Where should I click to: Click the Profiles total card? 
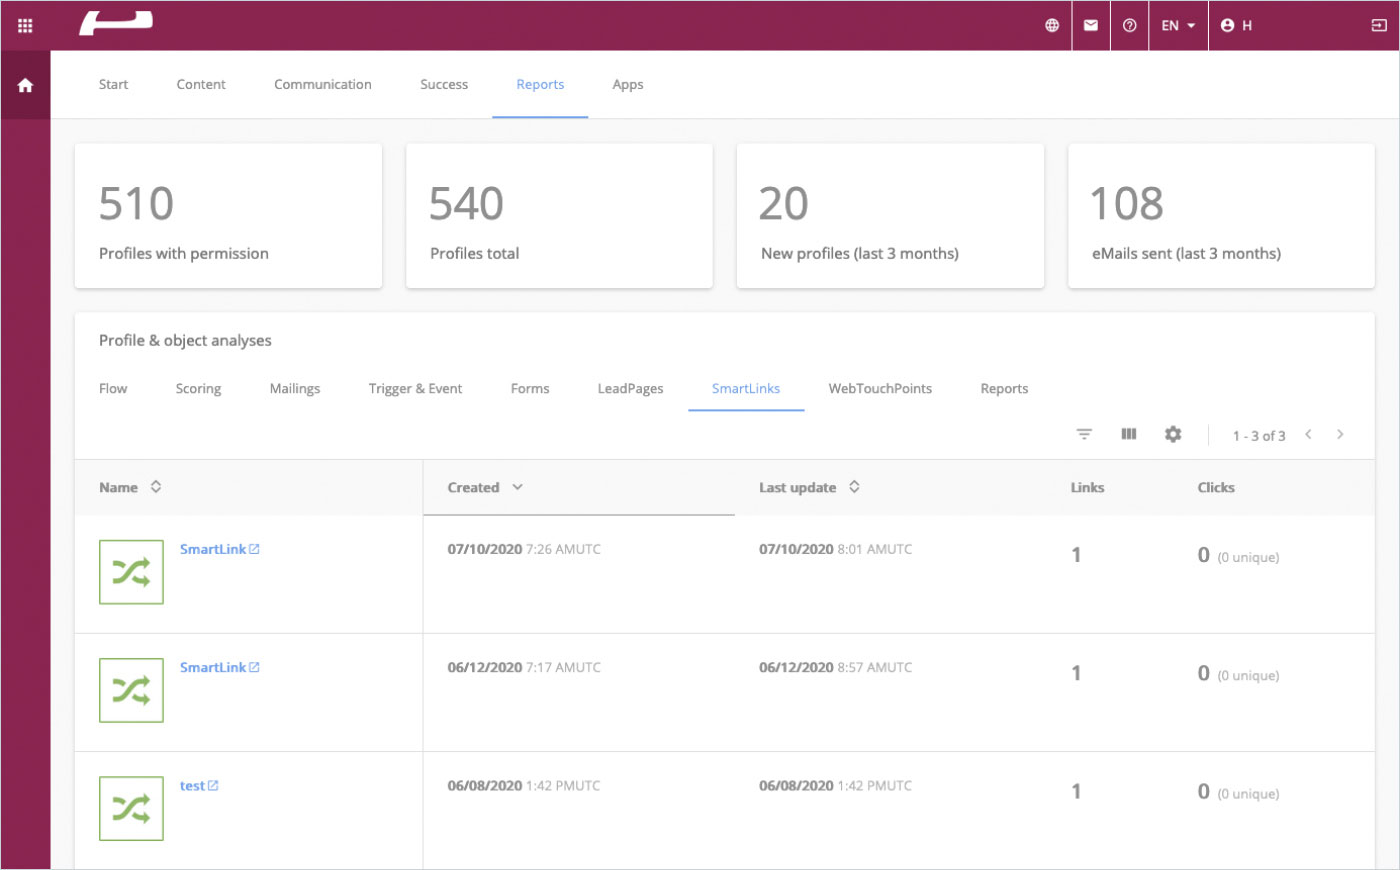click(x=559, y=216)
